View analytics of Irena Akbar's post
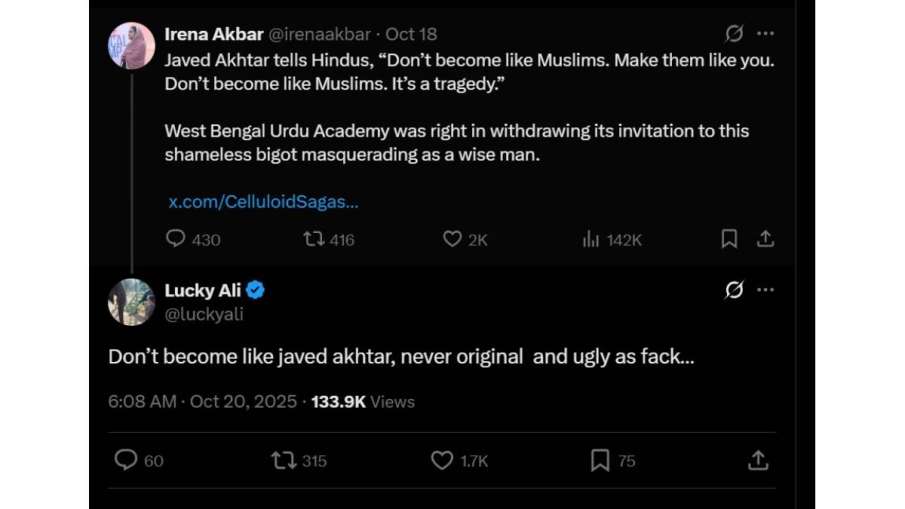The height and width of the screenshot is (509, 905). (x=591, y=239)
